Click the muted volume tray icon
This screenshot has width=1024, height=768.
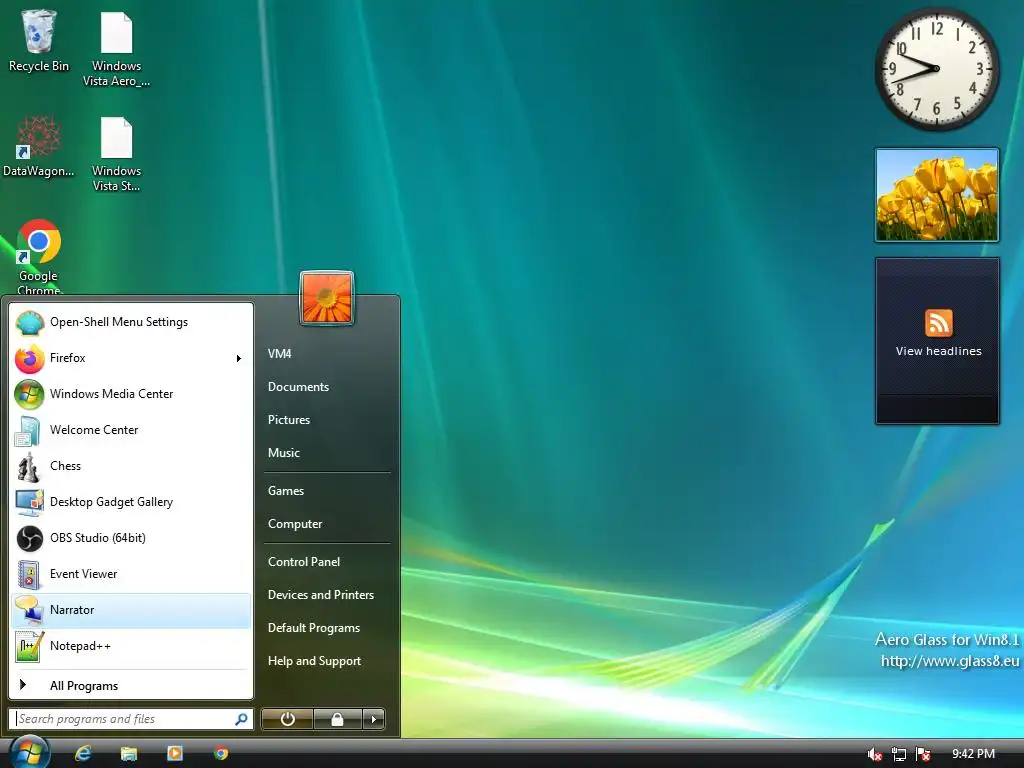(874, 754)
